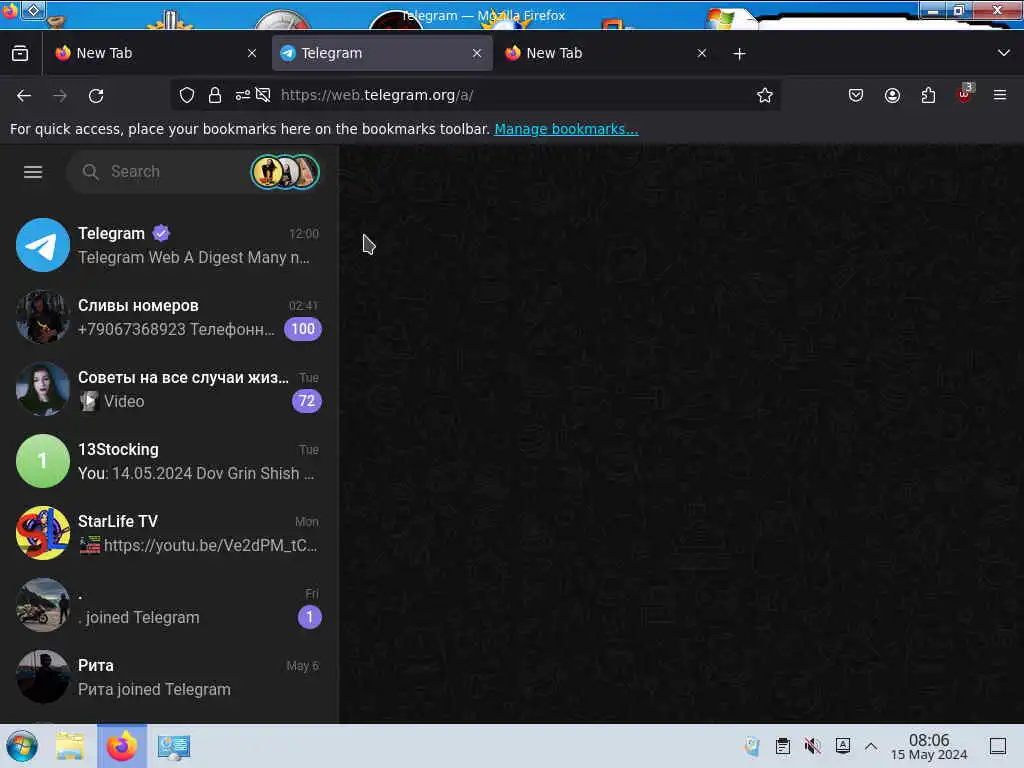
Task: Go back to previous page
Action: pos(24,96)
